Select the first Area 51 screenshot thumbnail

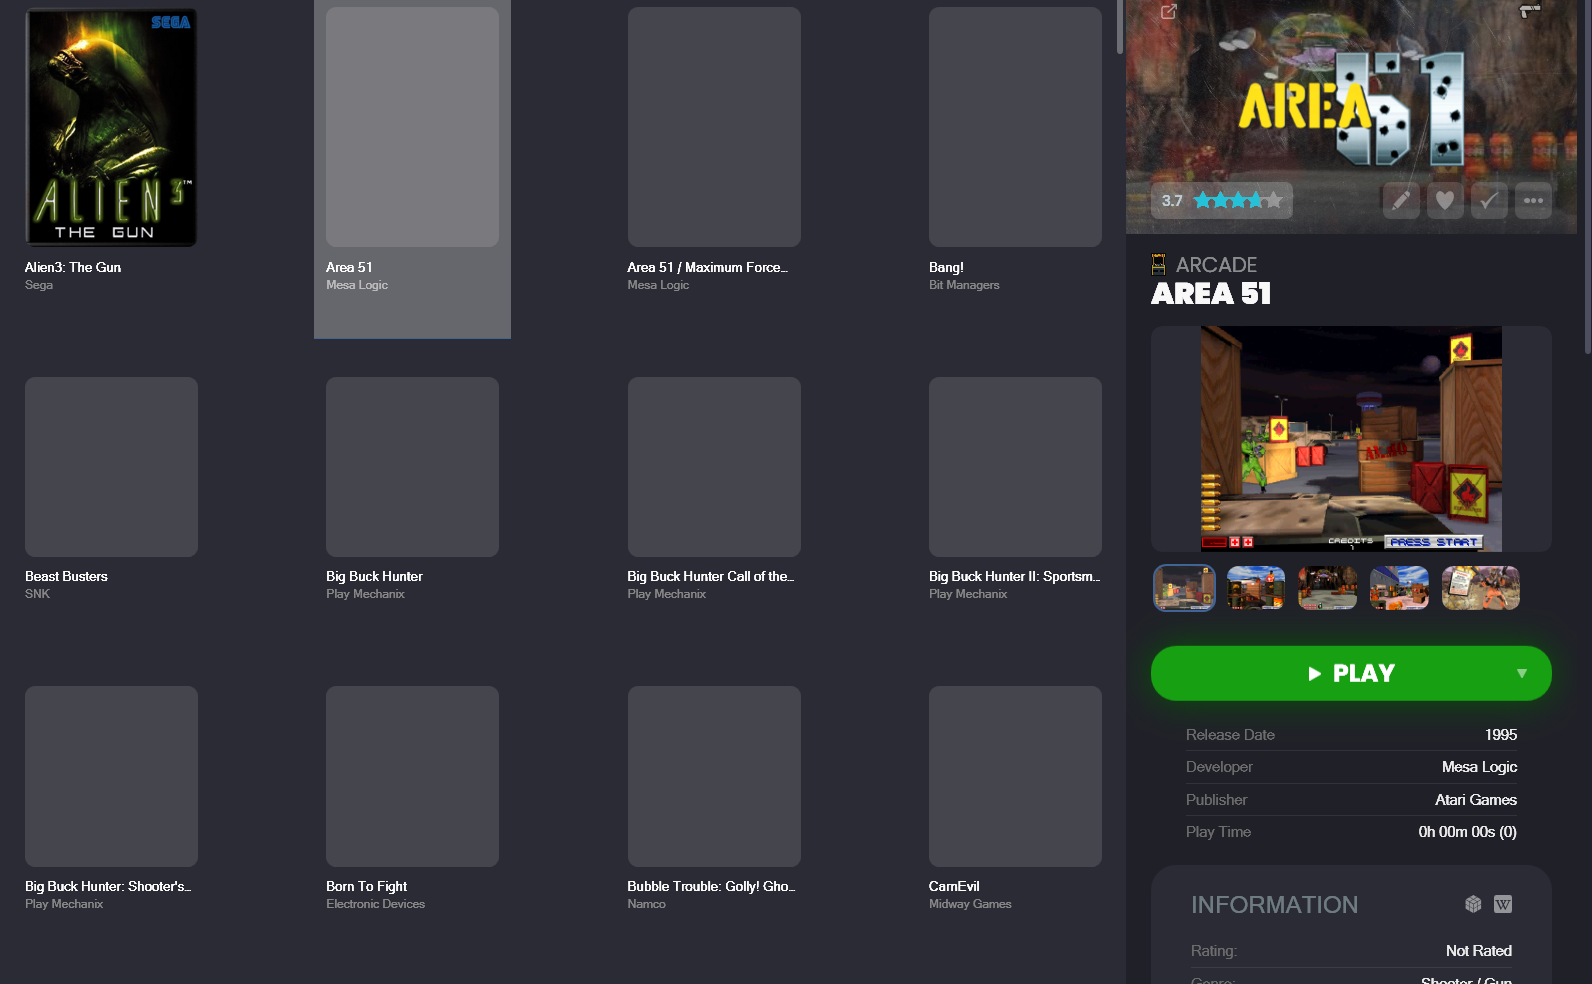(x=1184, y=588)
